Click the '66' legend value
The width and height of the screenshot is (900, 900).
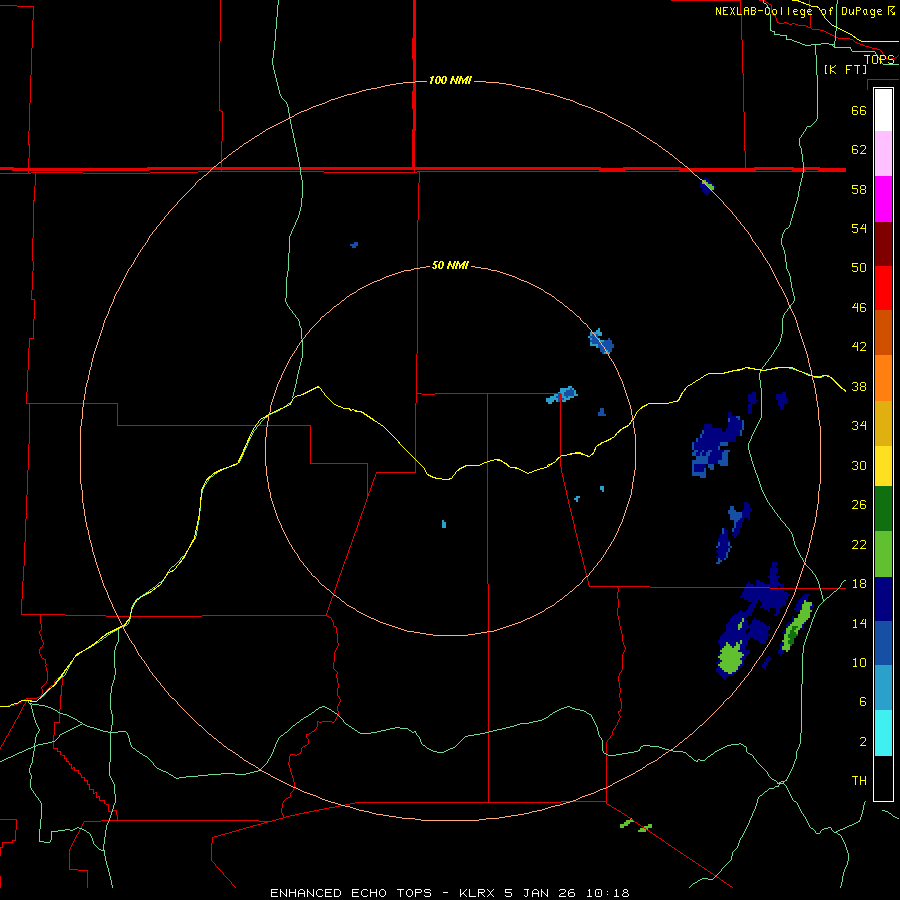pos(859,110)
